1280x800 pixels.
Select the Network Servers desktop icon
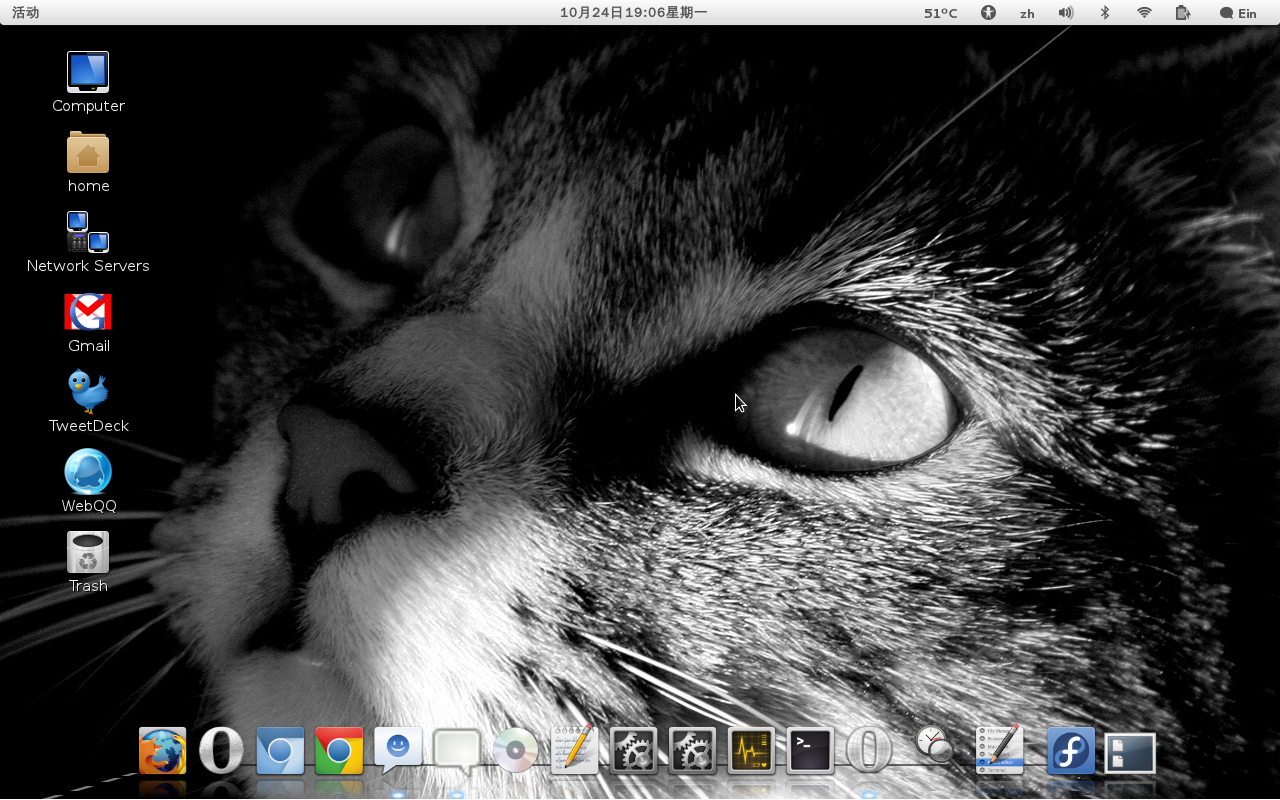coord(88,242)
